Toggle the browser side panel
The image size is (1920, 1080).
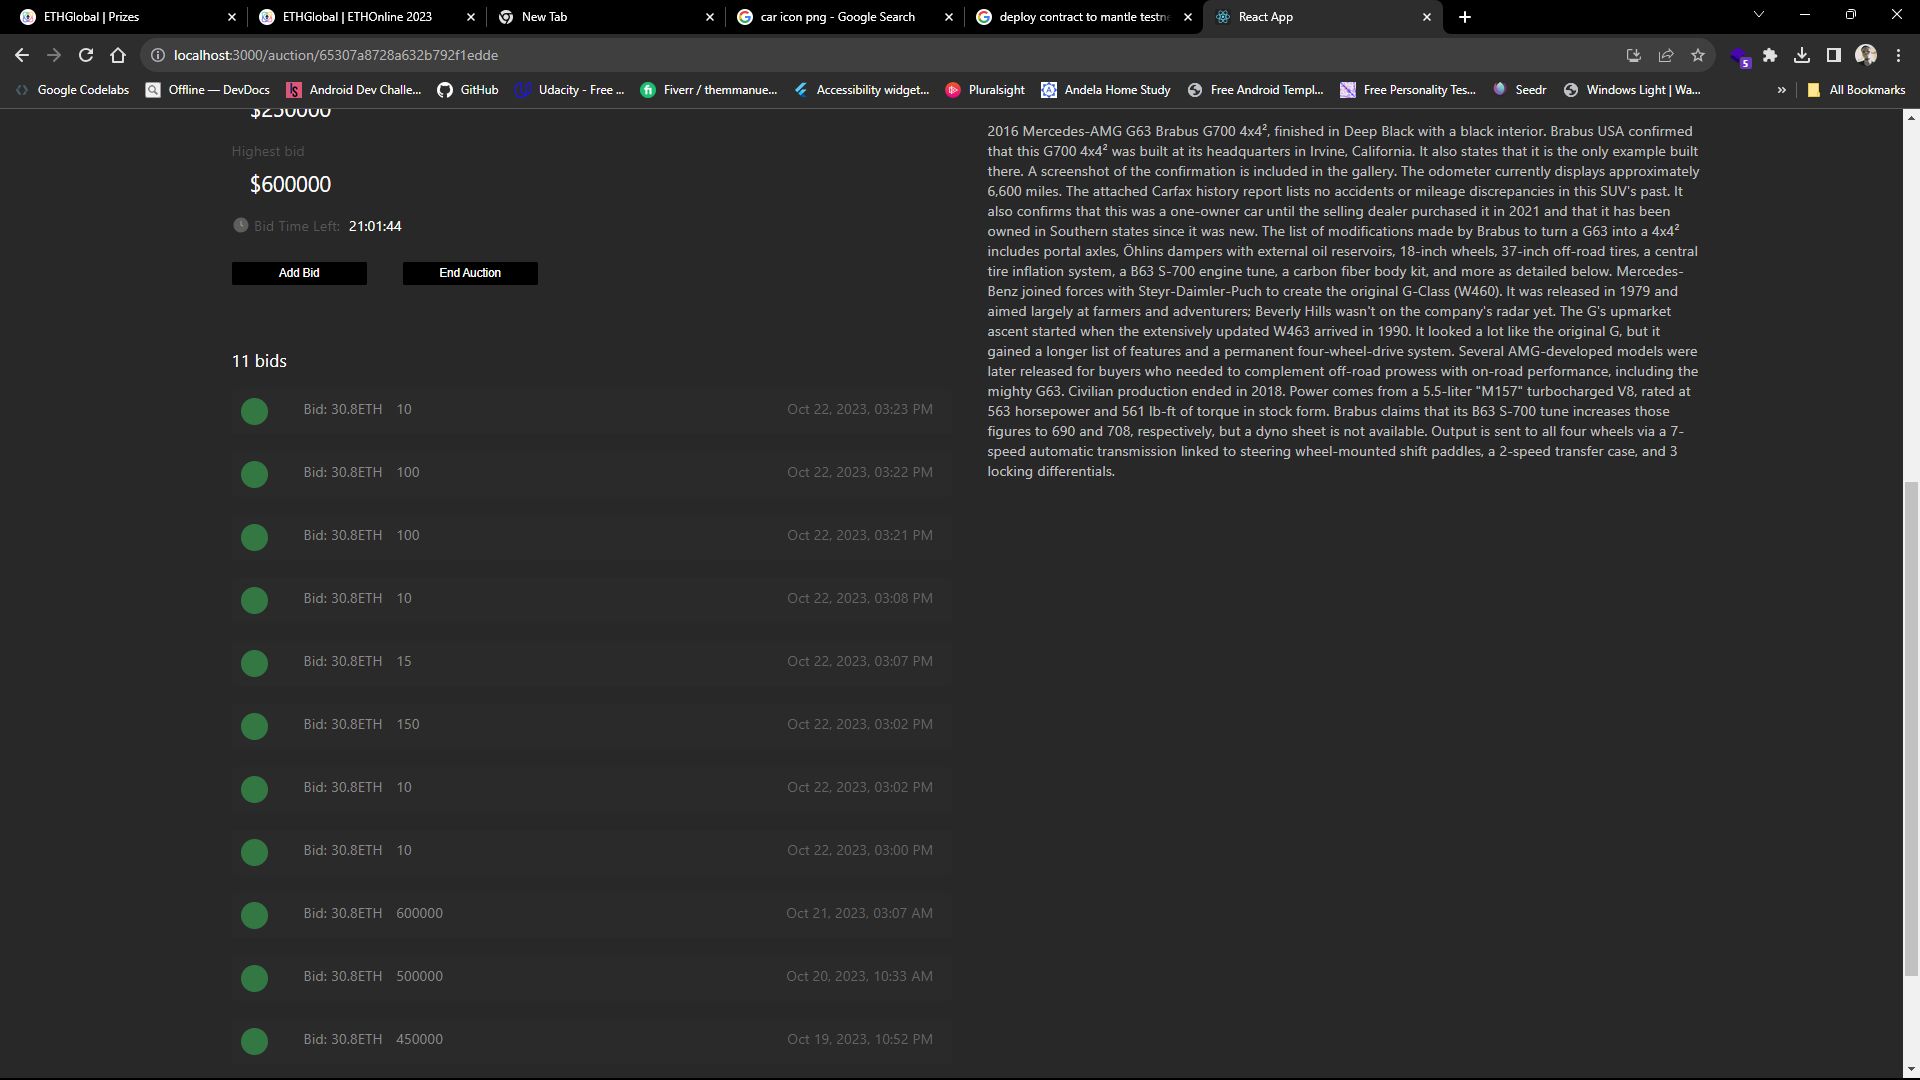click(1834, 55)
